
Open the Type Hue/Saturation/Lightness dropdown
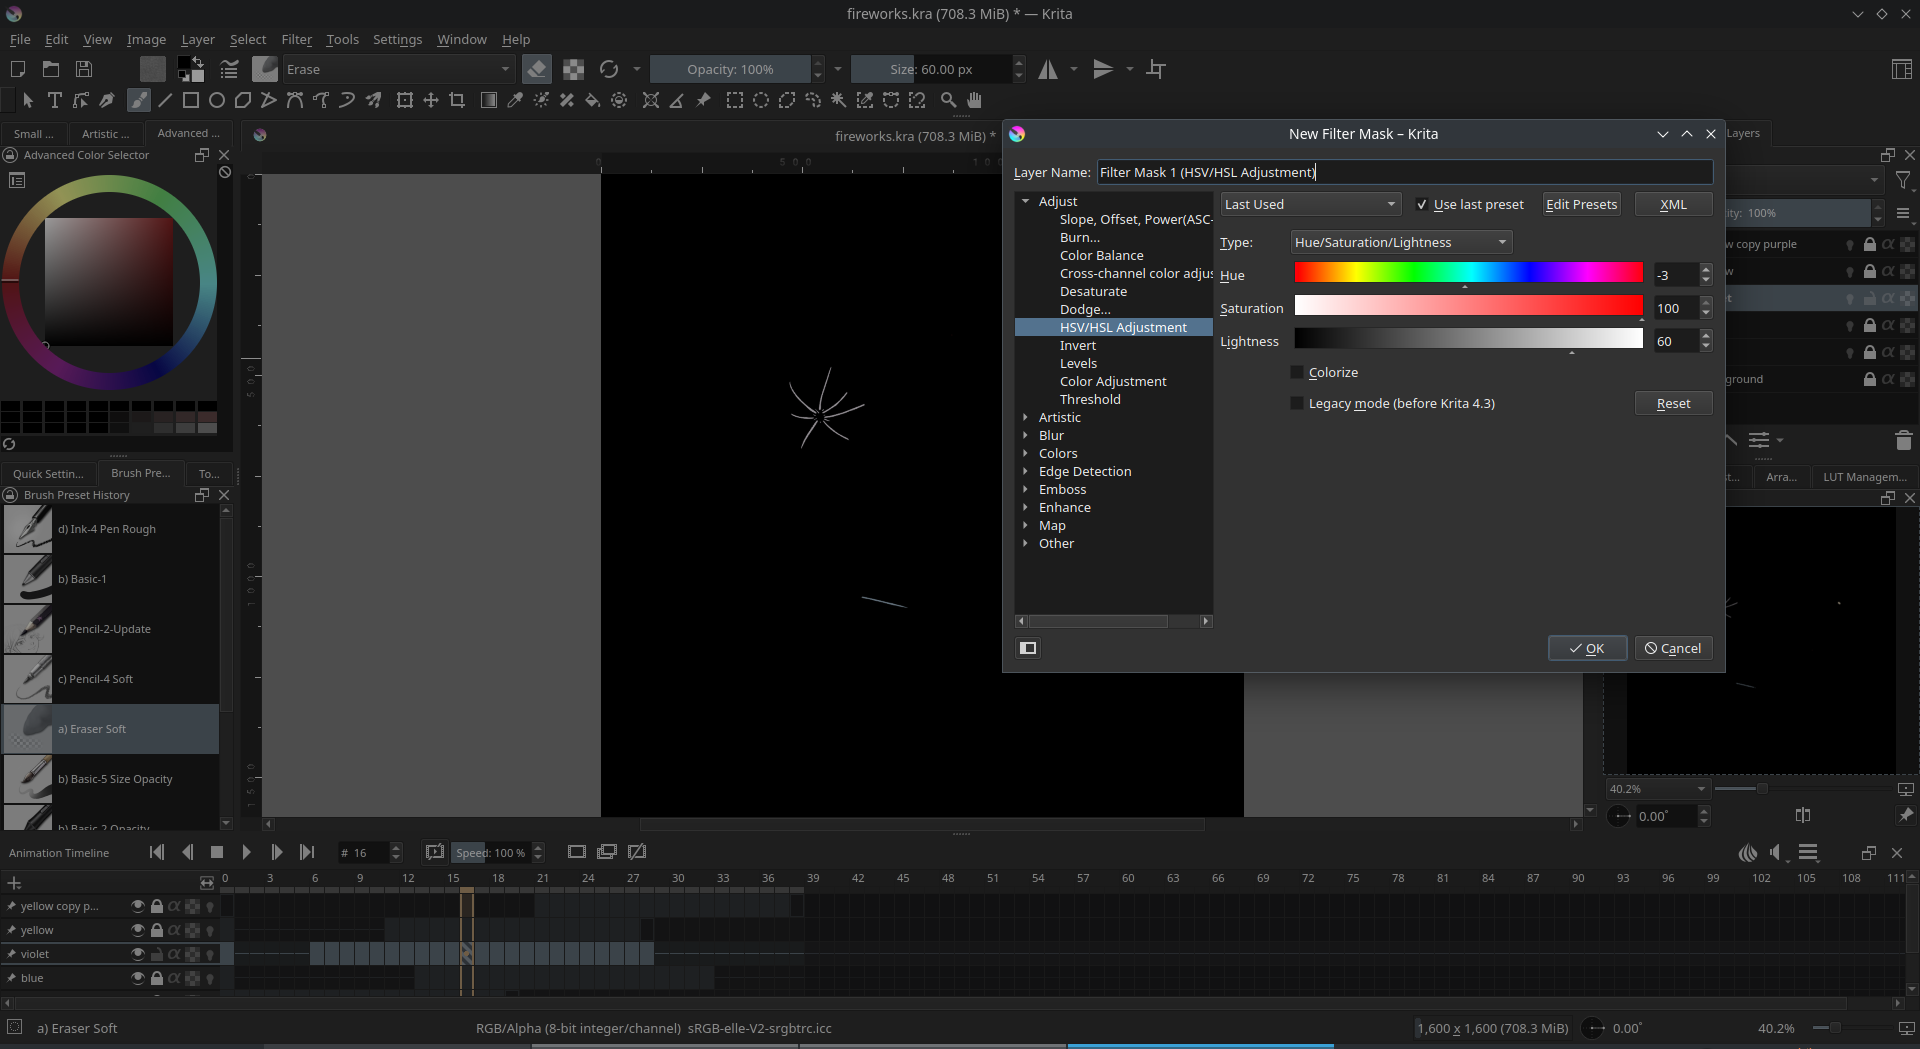click(x=1400, y=242)
